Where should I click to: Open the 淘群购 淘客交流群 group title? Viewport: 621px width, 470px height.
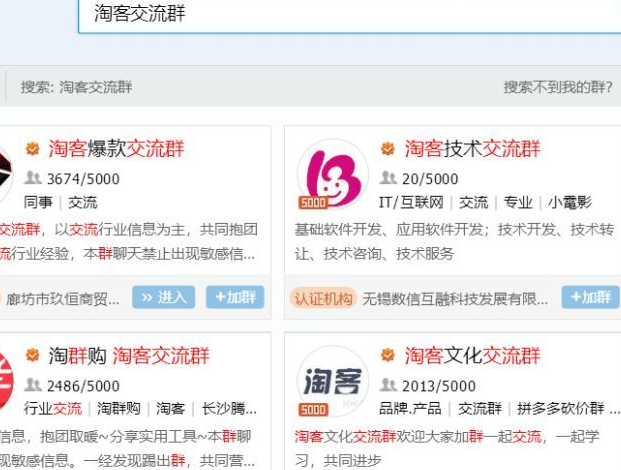(129, 356)
